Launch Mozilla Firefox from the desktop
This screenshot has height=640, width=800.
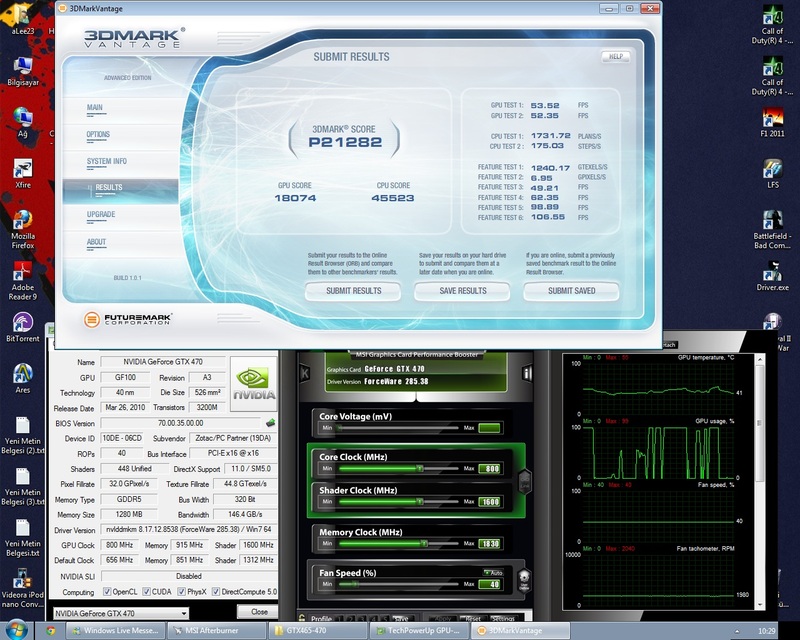click(x=22, y=229)
